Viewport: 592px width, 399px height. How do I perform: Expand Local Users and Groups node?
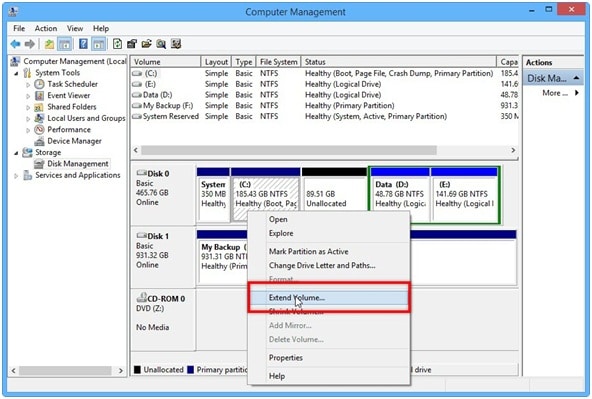28,119
